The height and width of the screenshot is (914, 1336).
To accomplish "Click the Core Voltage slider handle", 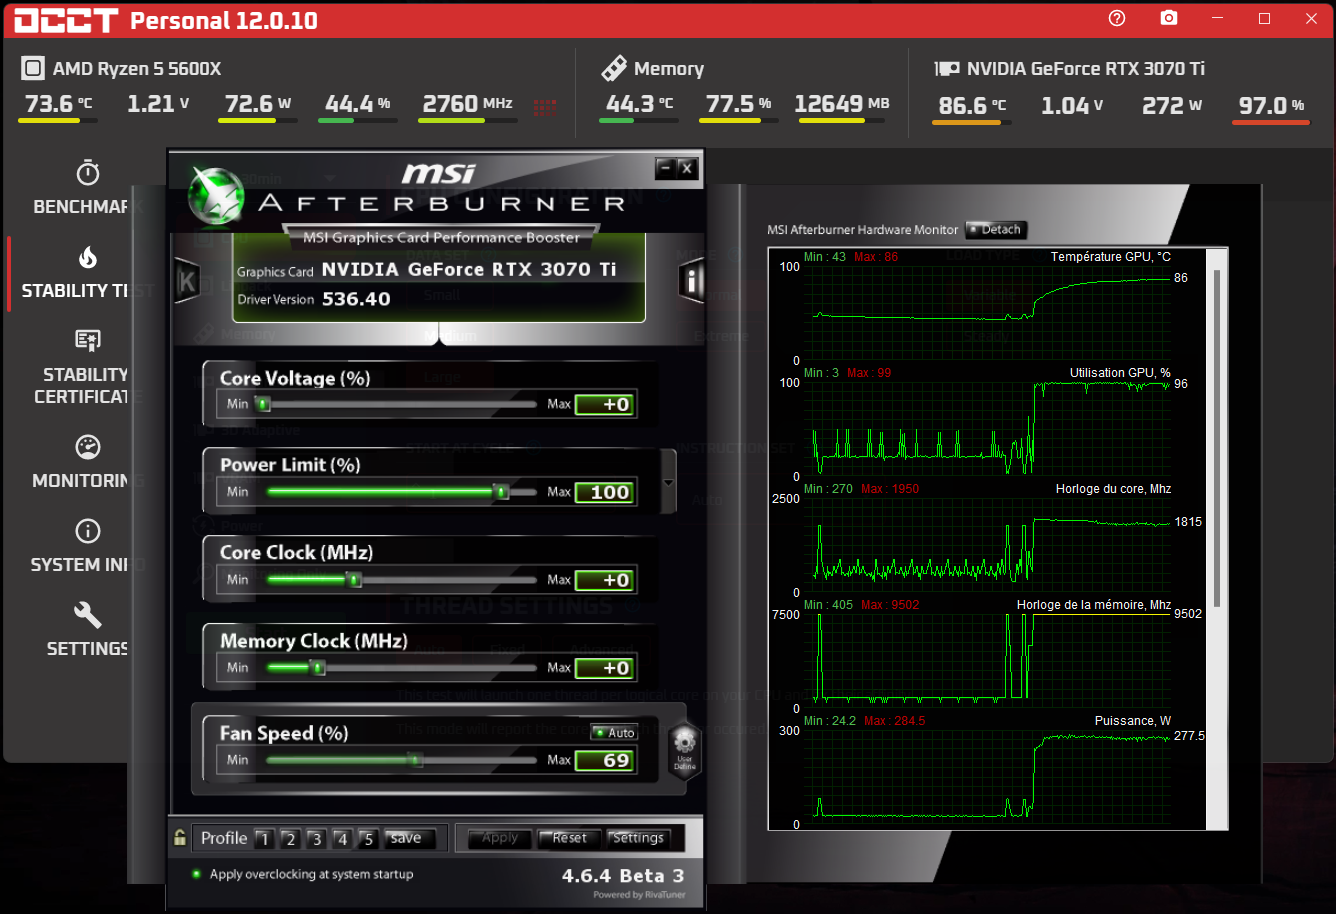I will pyautogui.click(x=263, y=404).
